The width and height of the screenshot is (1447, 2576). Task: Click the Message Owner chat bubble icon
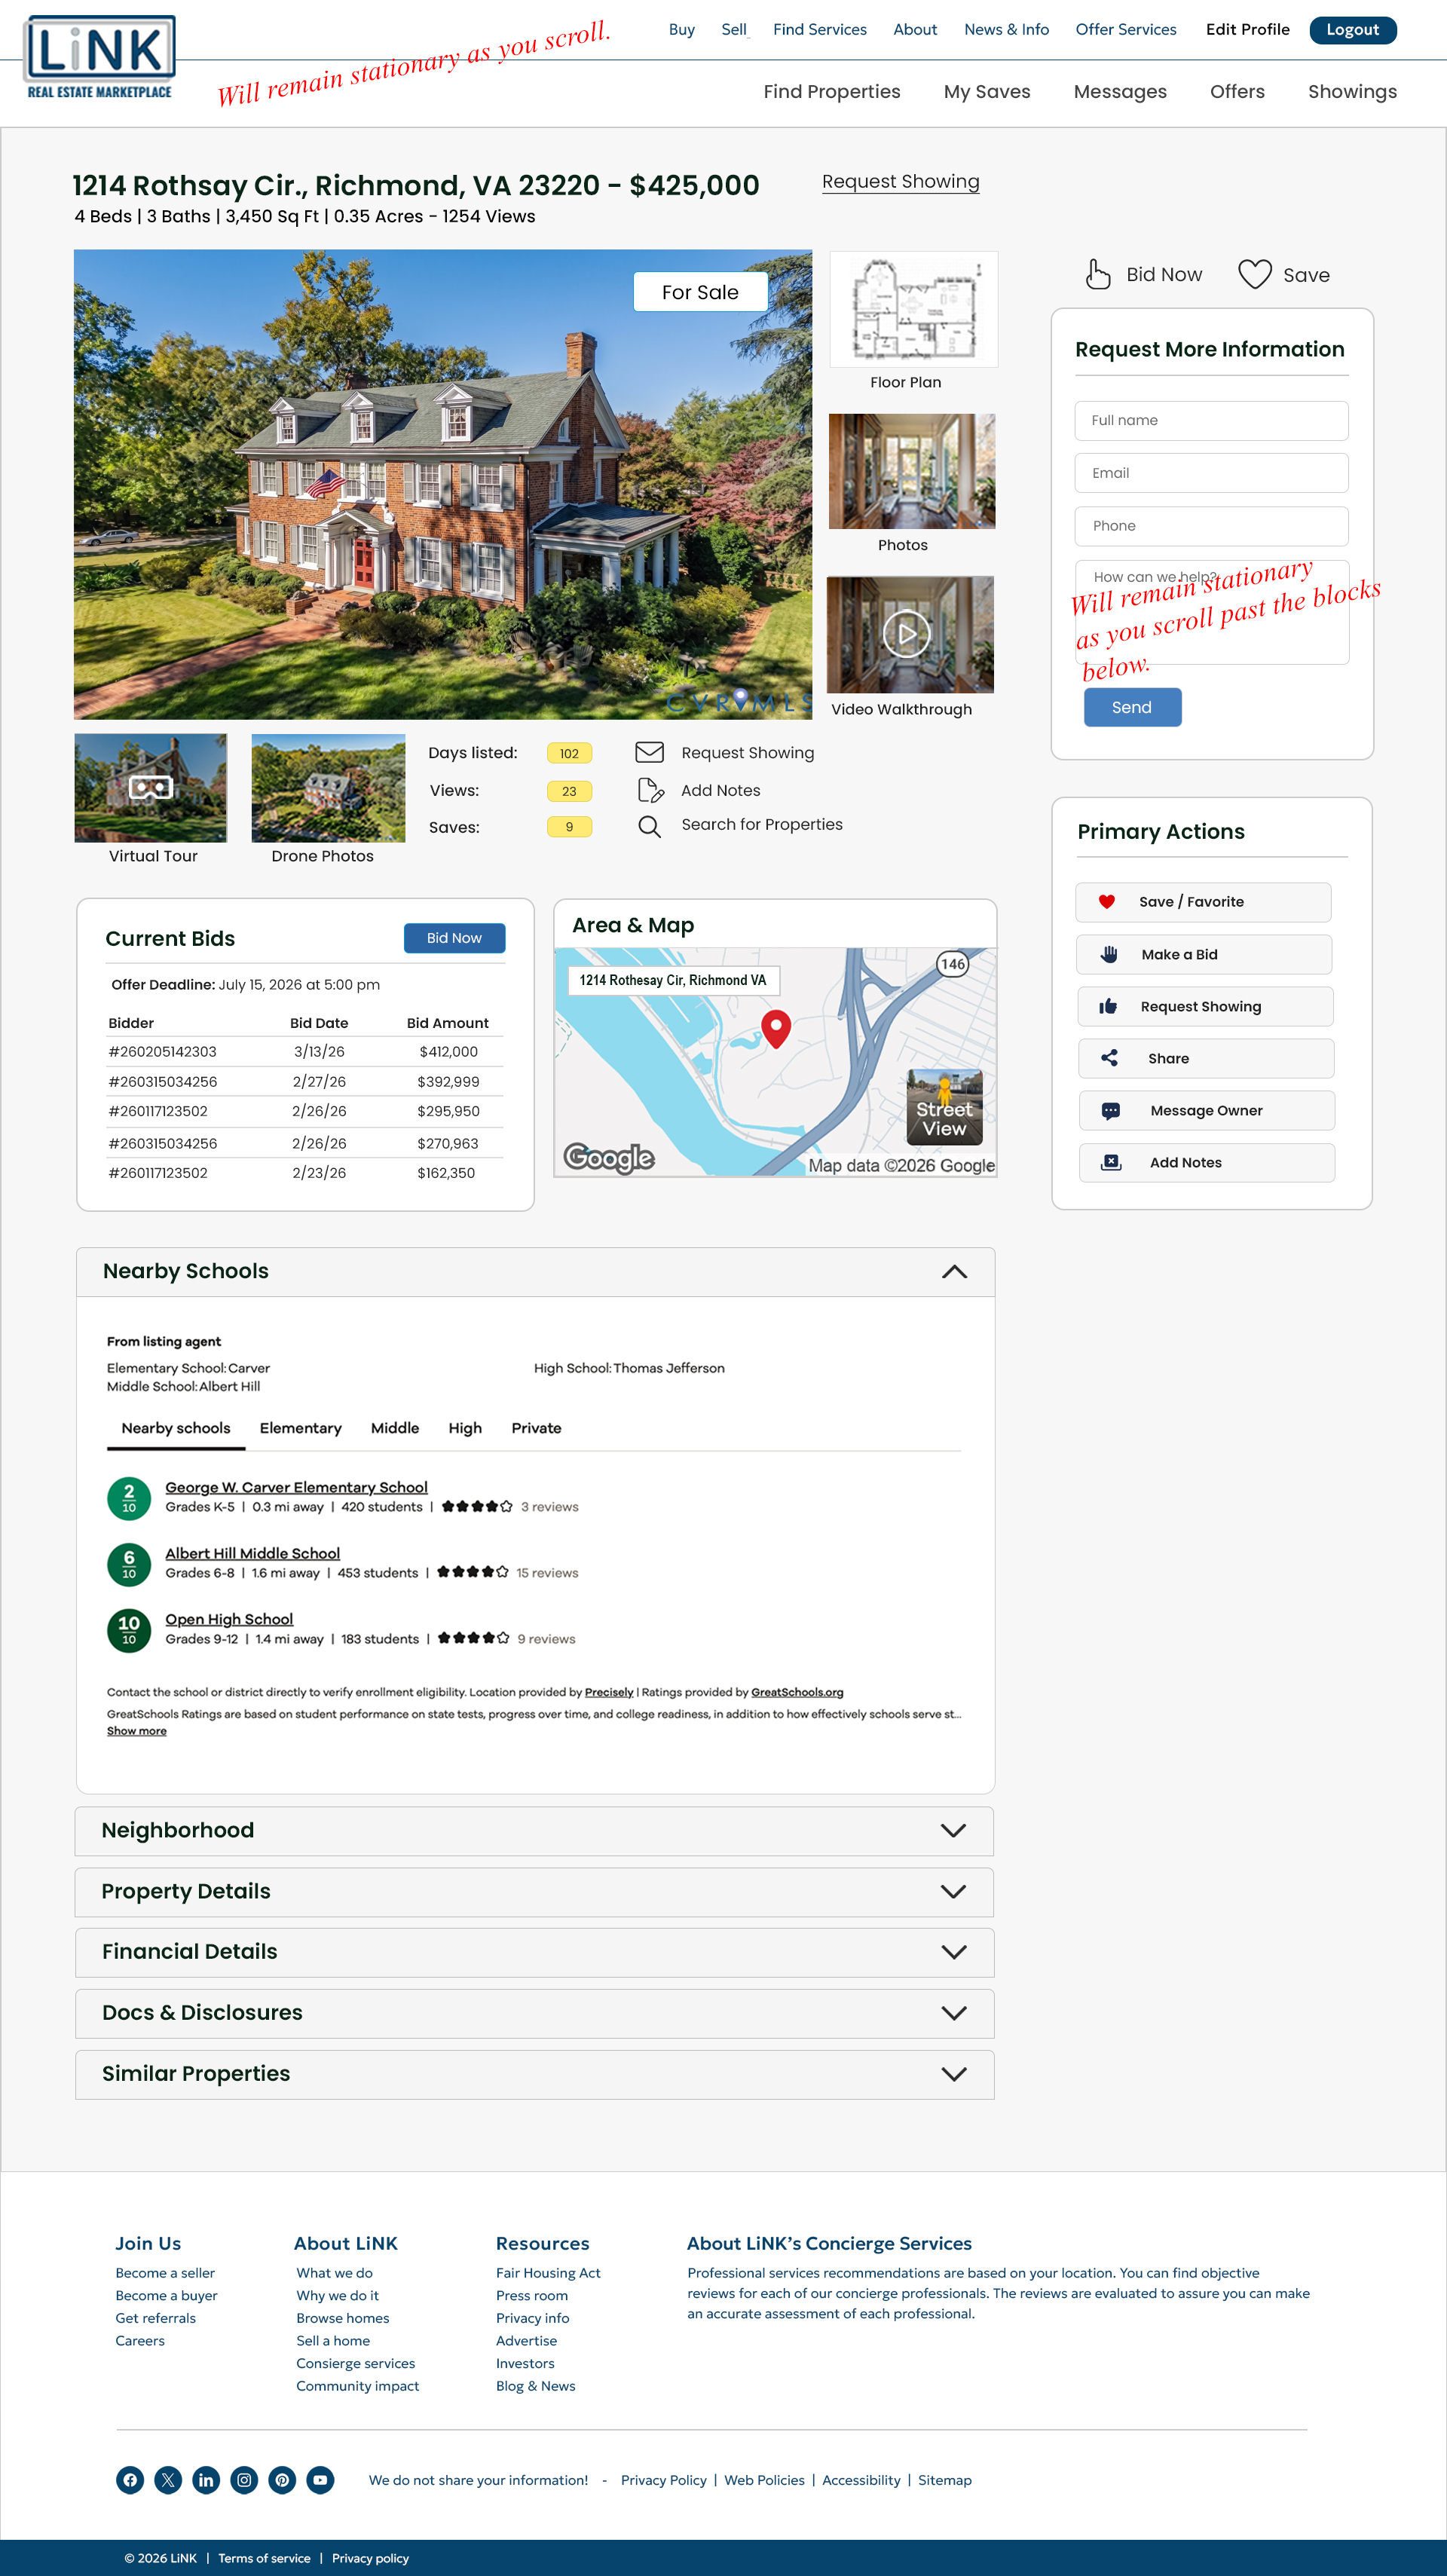point(1110,1110)
